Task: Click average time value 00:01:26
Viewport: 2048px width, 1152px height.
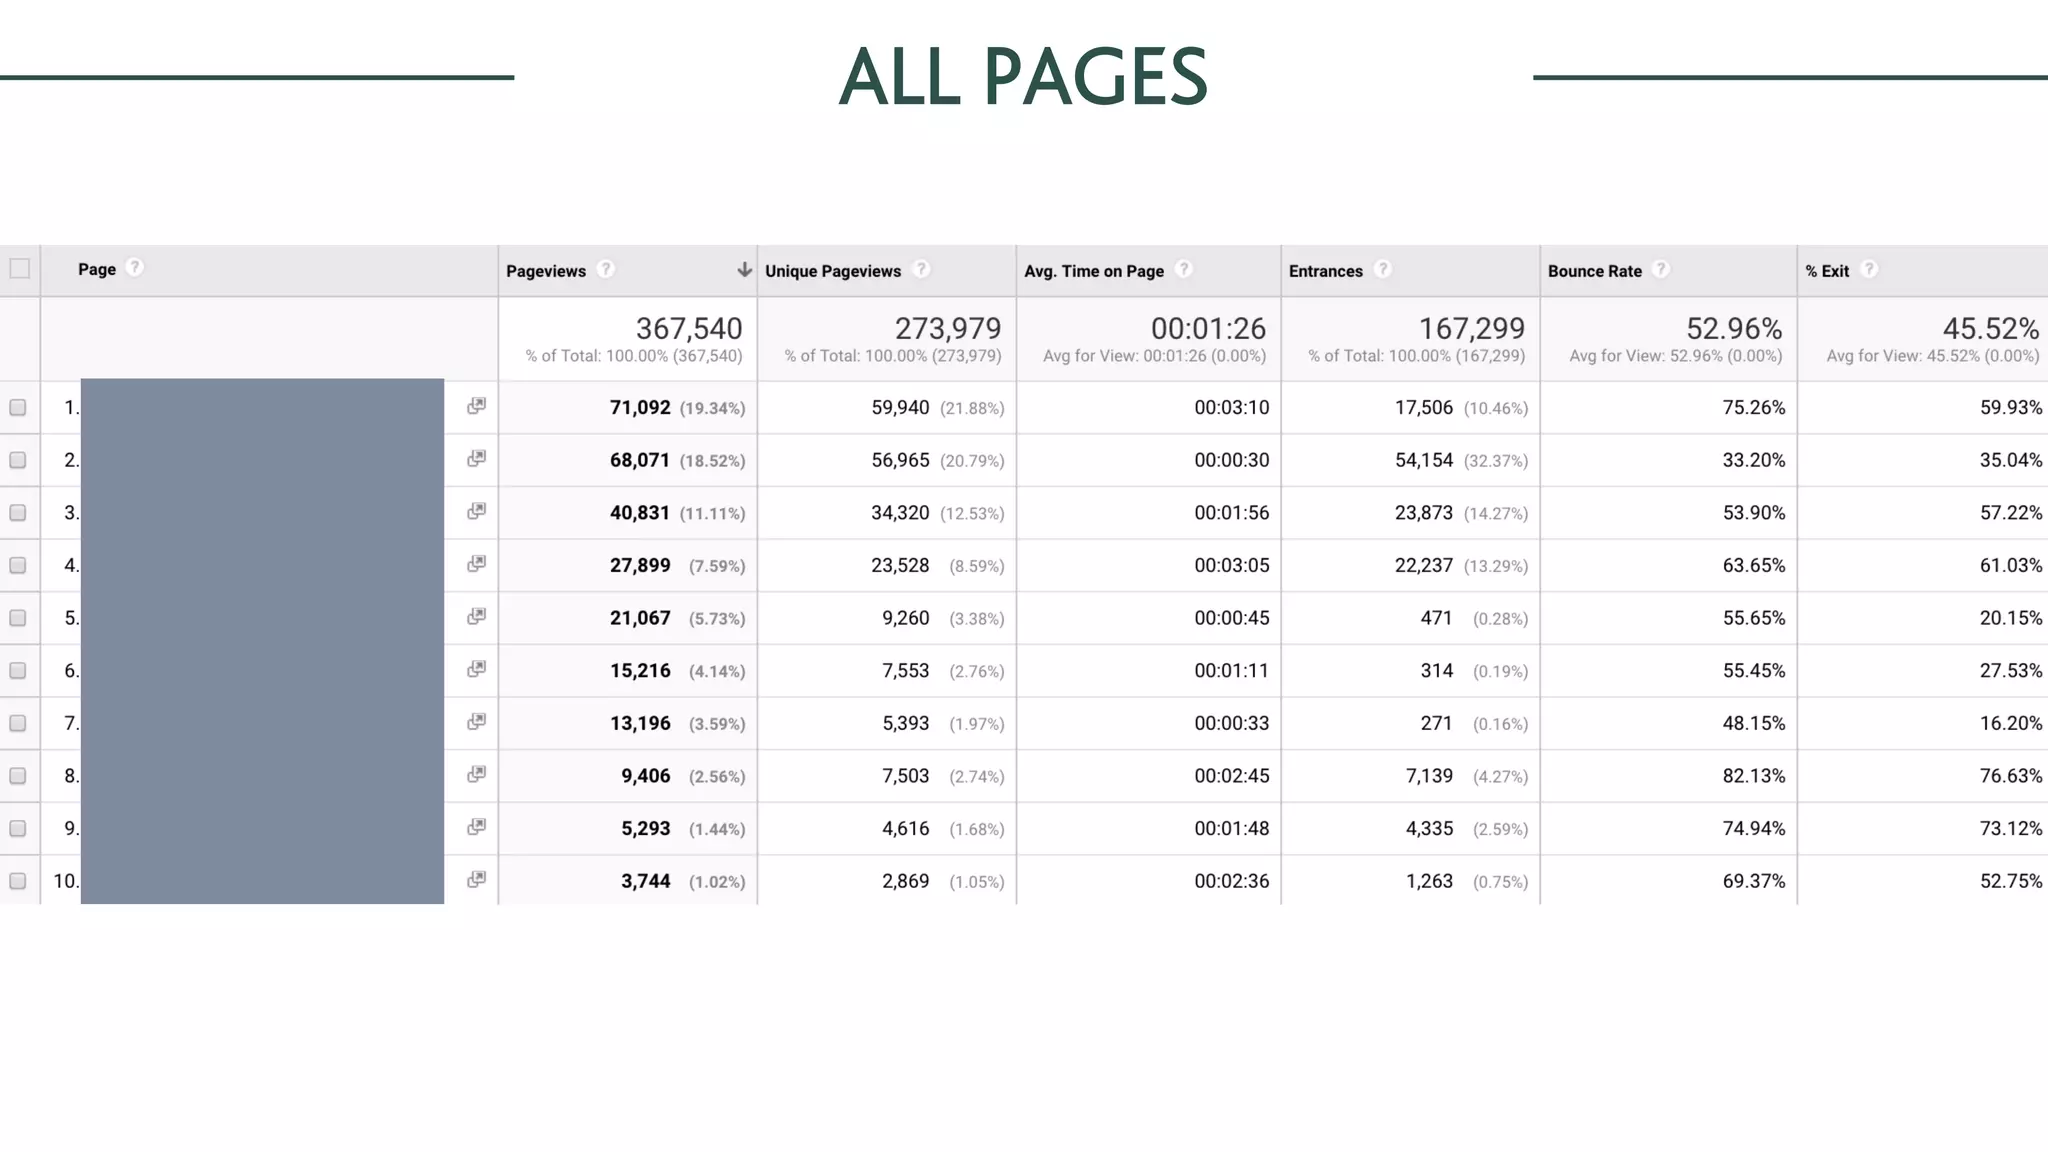Action: (x=1208, y=328)
